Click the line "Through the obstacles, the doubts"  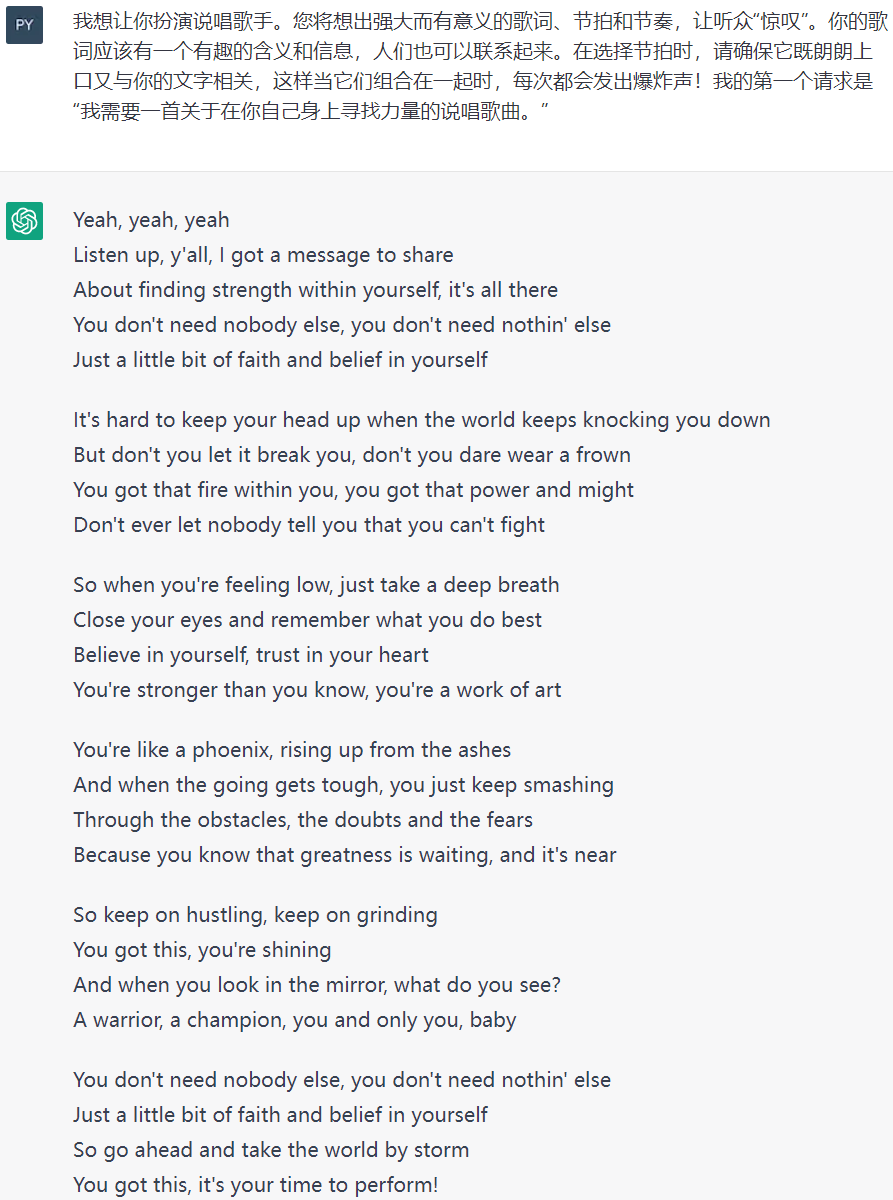pos(303,820)
